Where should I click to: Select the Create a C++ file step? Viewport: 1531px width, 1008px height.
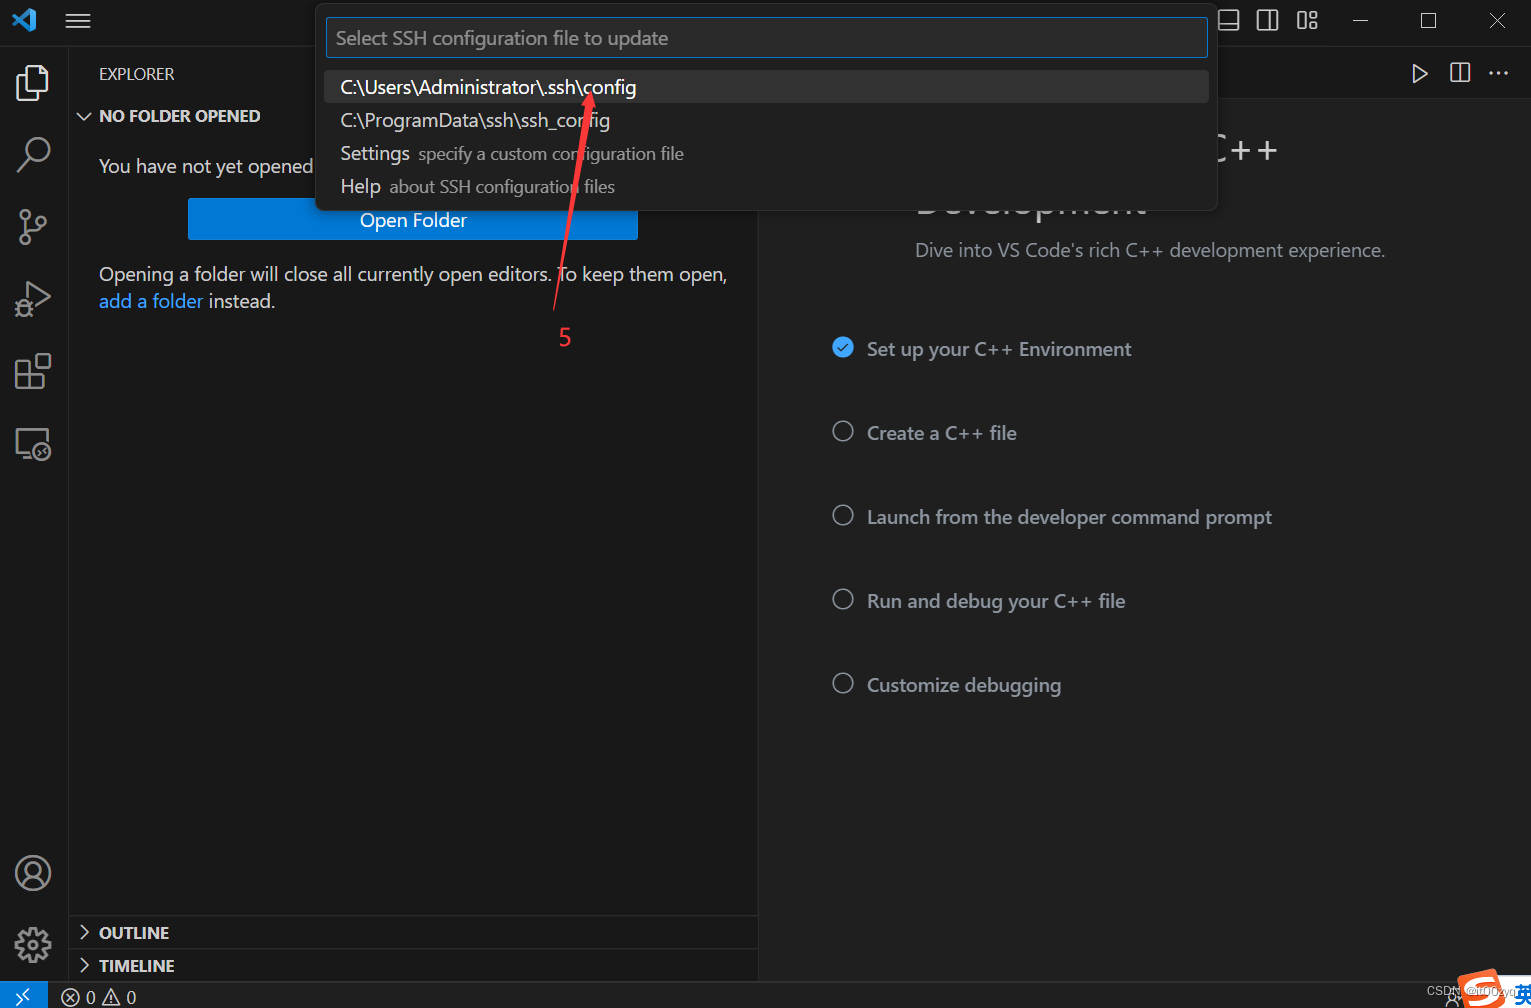(925, 433)
